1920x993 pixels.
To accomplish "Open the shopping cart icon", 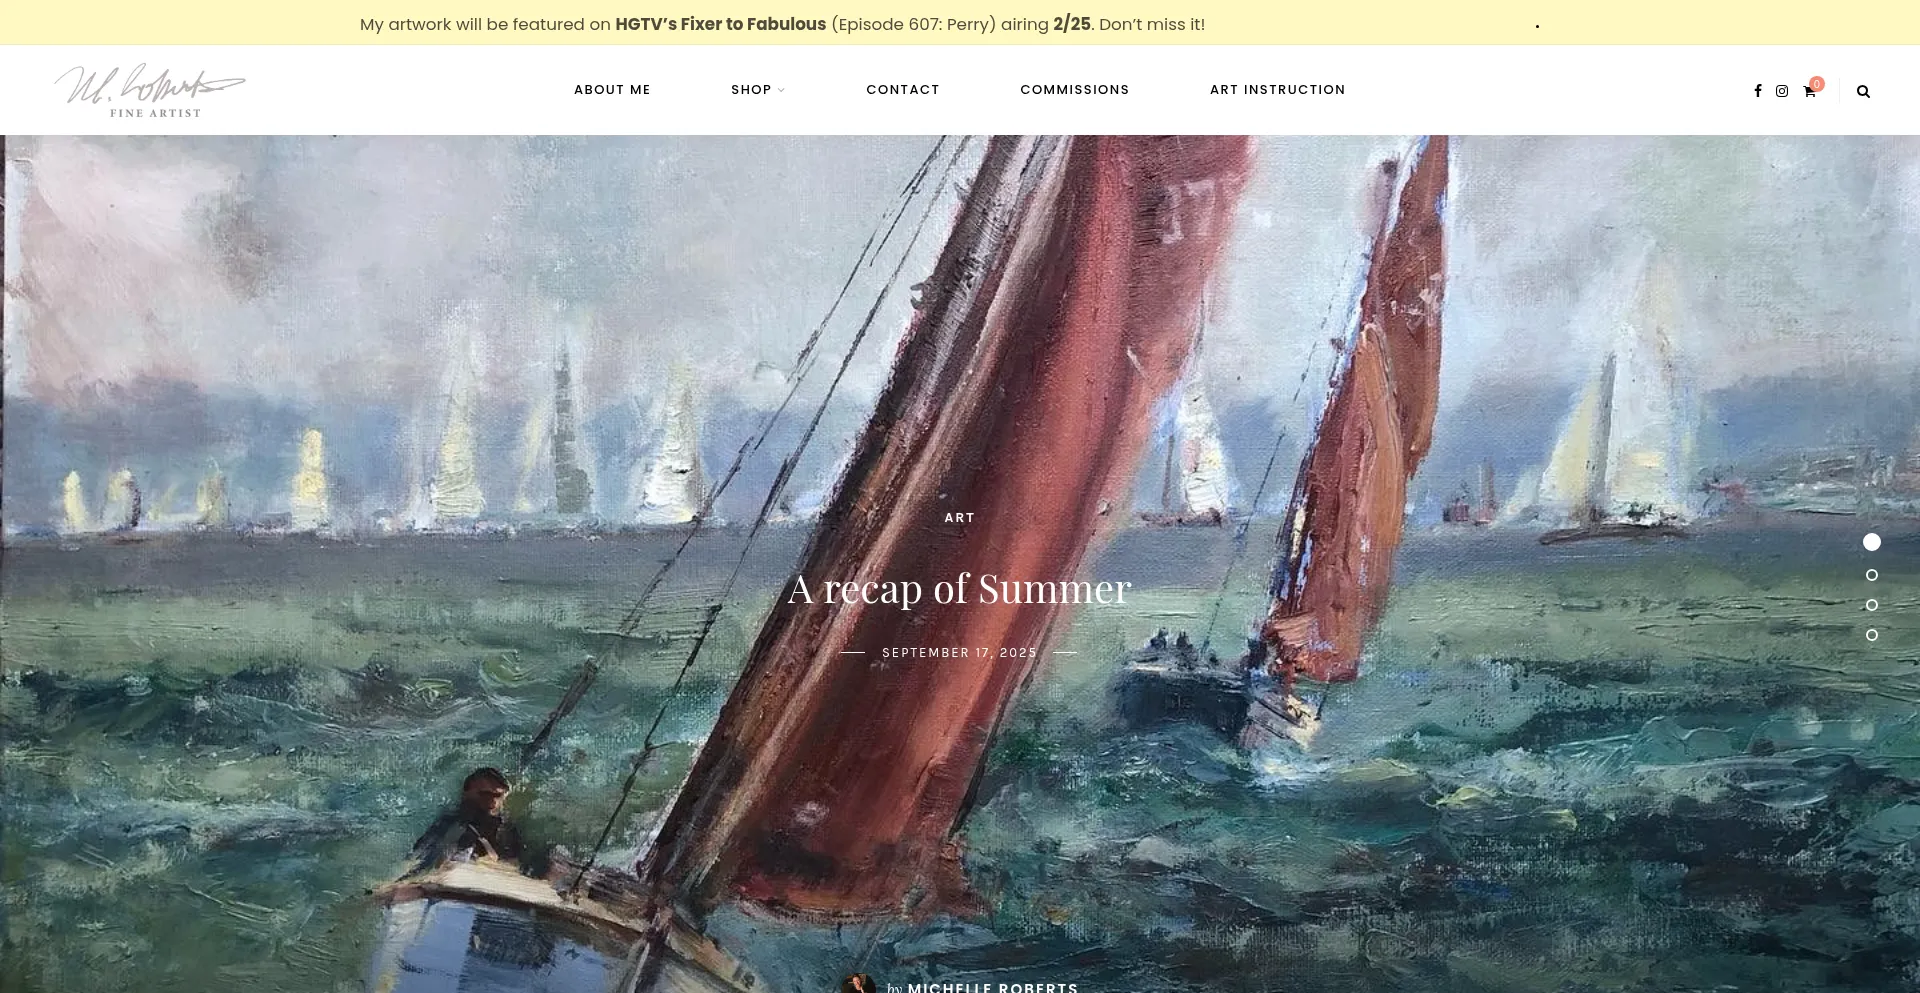I will tap(1809, 91).
